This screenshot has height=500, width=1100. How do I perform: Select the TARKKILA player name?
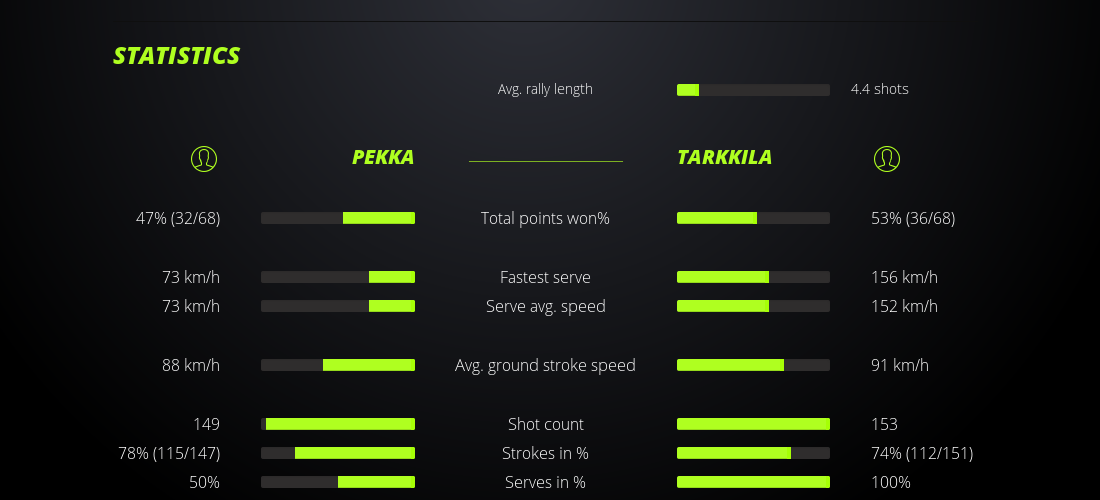click(724, 157)
